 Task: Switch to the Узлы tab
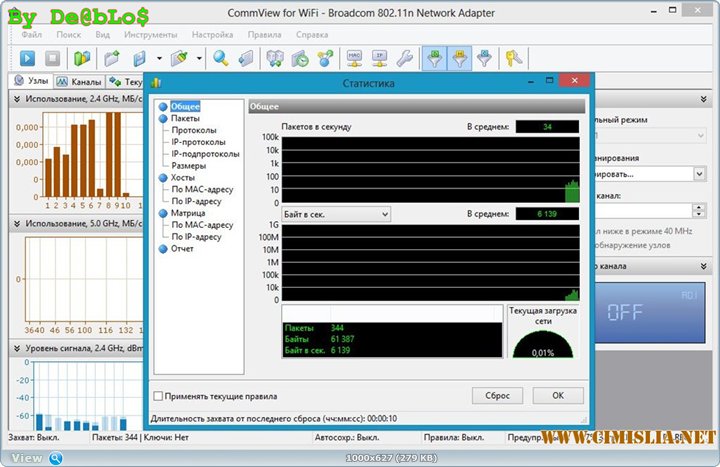click(31, 81)
